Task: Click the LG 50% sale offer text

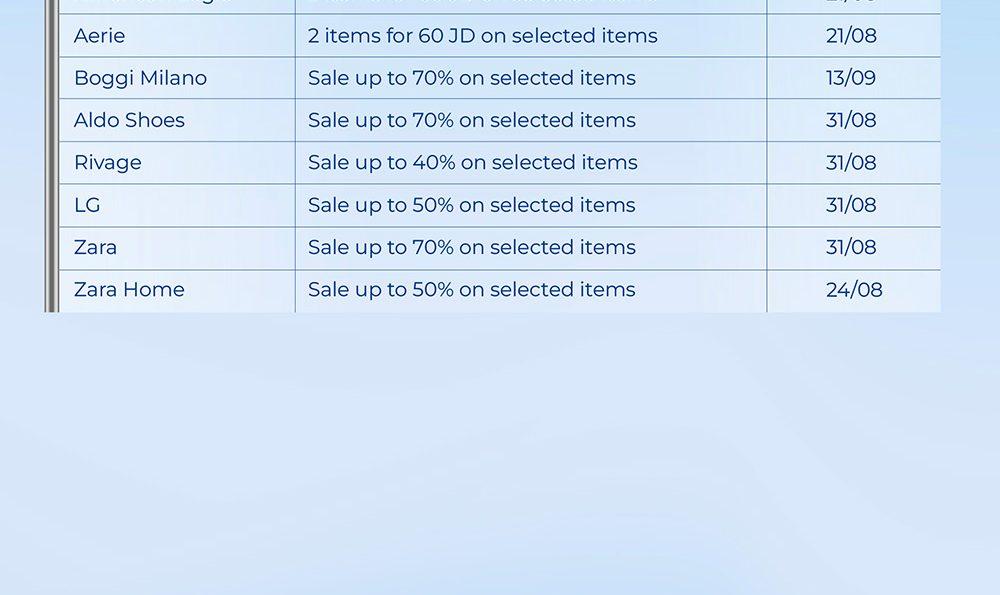Action: tap(471, 205)
